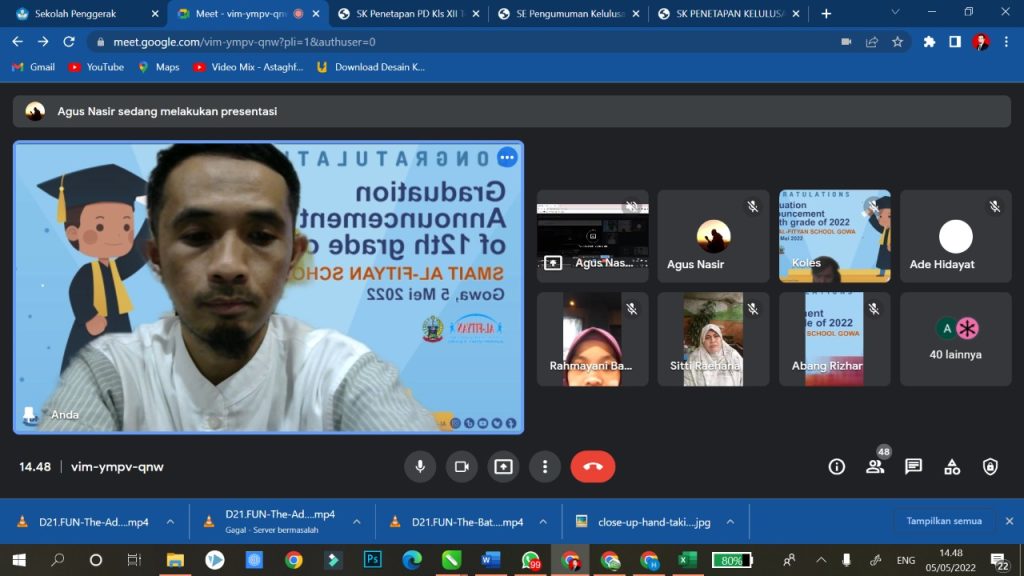Viewport: 1024px width, 576px height.
Task: Expand options for close-up-hand-taki jpg download
Action: click(730, 522)
